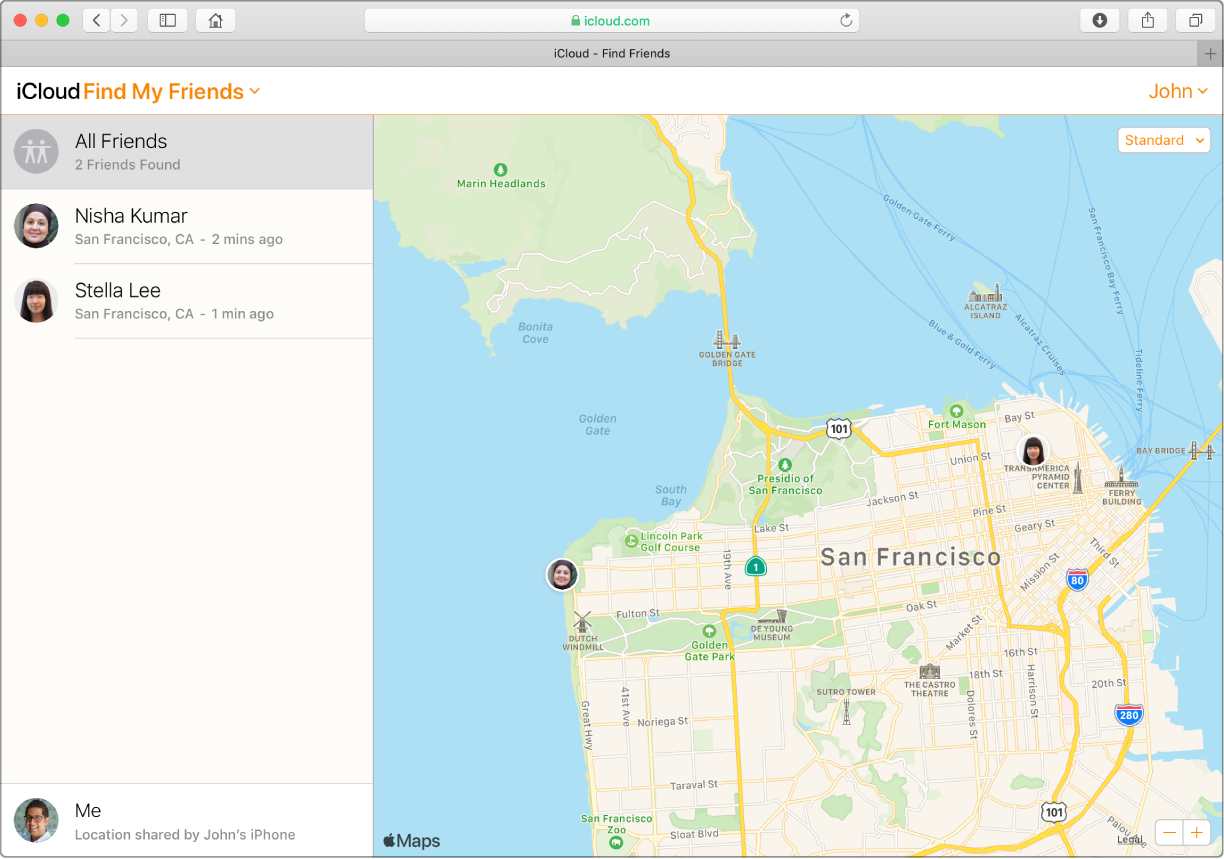Image resolution: width=1224 pixels, height=859 pixels.
Task: Select Stella Lee in friends list
Action: coord(187,301)
